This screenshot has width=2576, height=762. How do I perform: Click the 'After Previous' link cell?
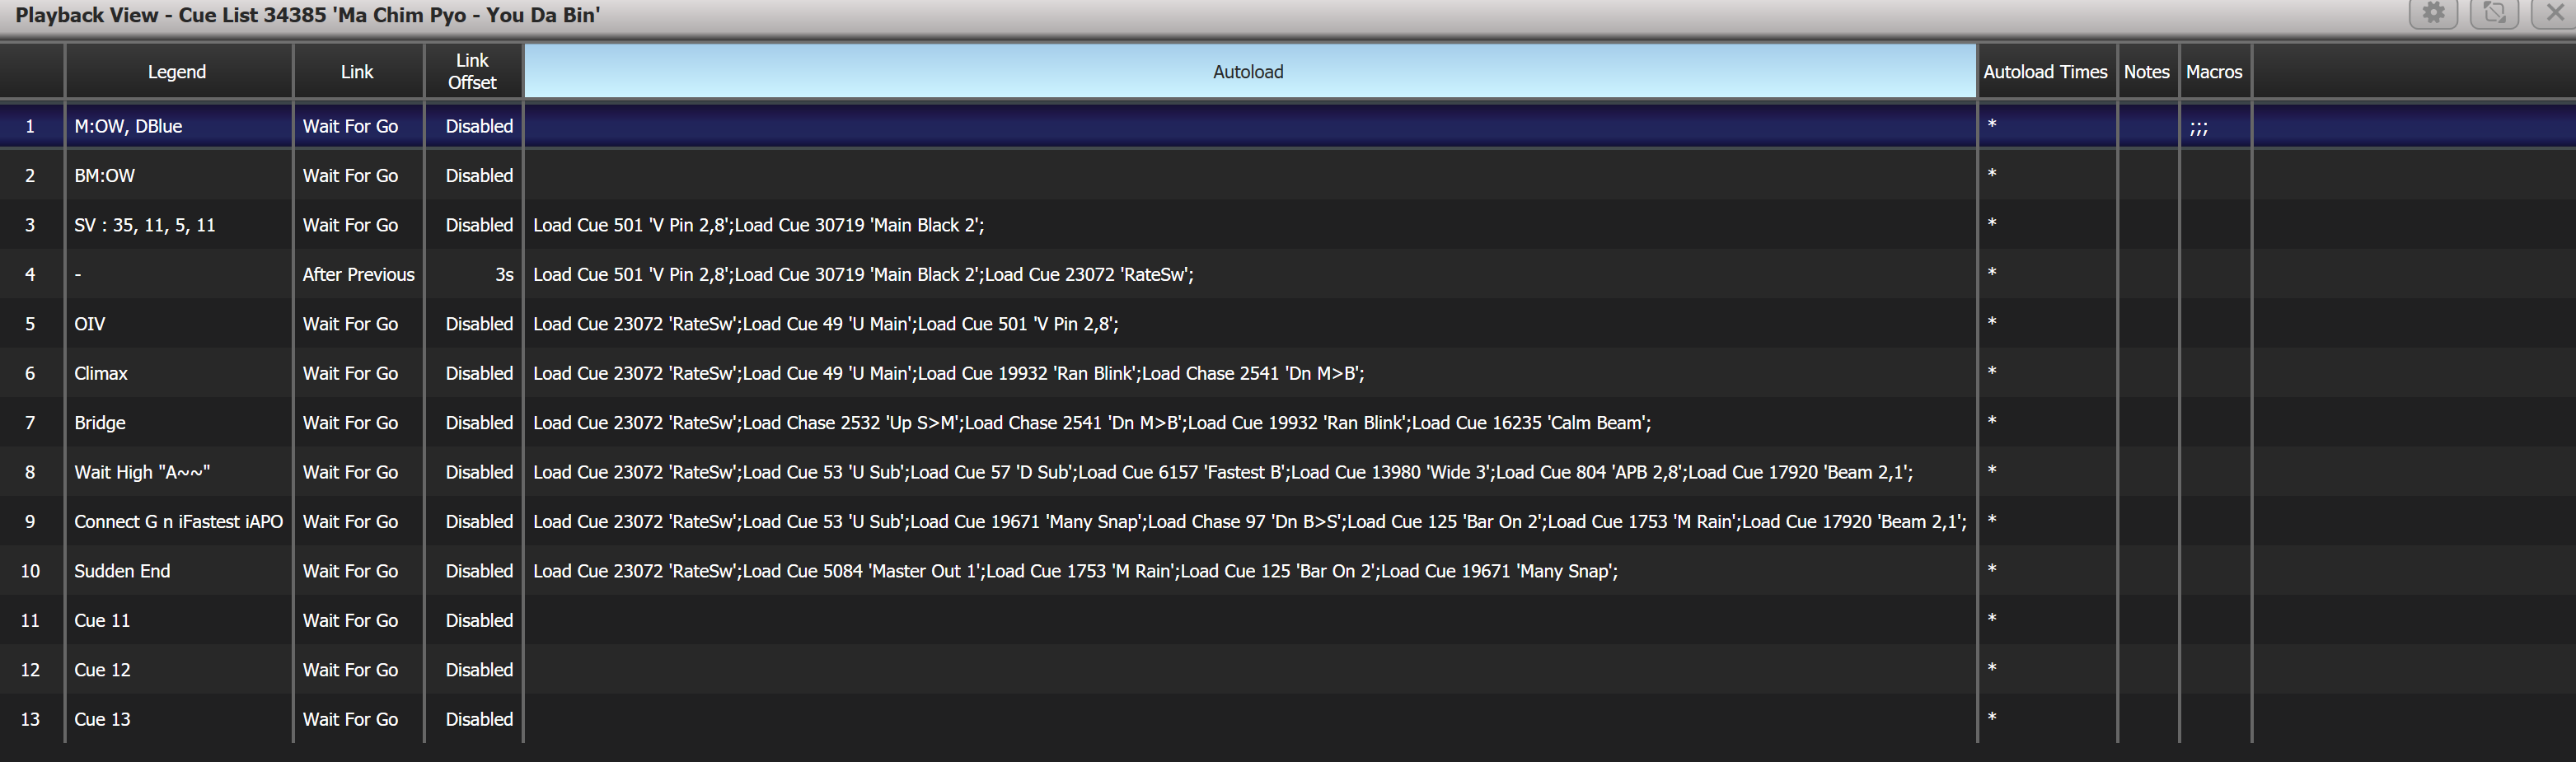tap(358, 274)
